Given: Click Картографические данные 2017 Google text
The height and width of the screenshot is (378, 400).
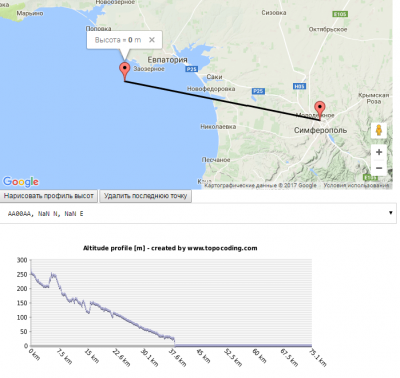Looking at the screenshot, I should pyautogui.click(x=260, y=185).
